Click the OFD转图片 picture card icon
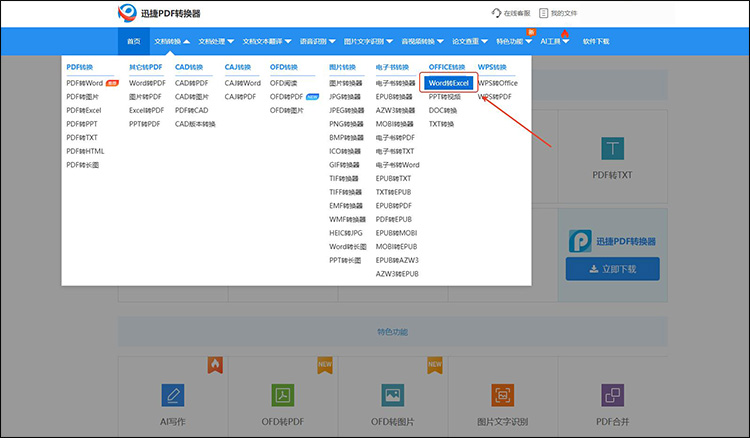 click(x=393, y=395)
